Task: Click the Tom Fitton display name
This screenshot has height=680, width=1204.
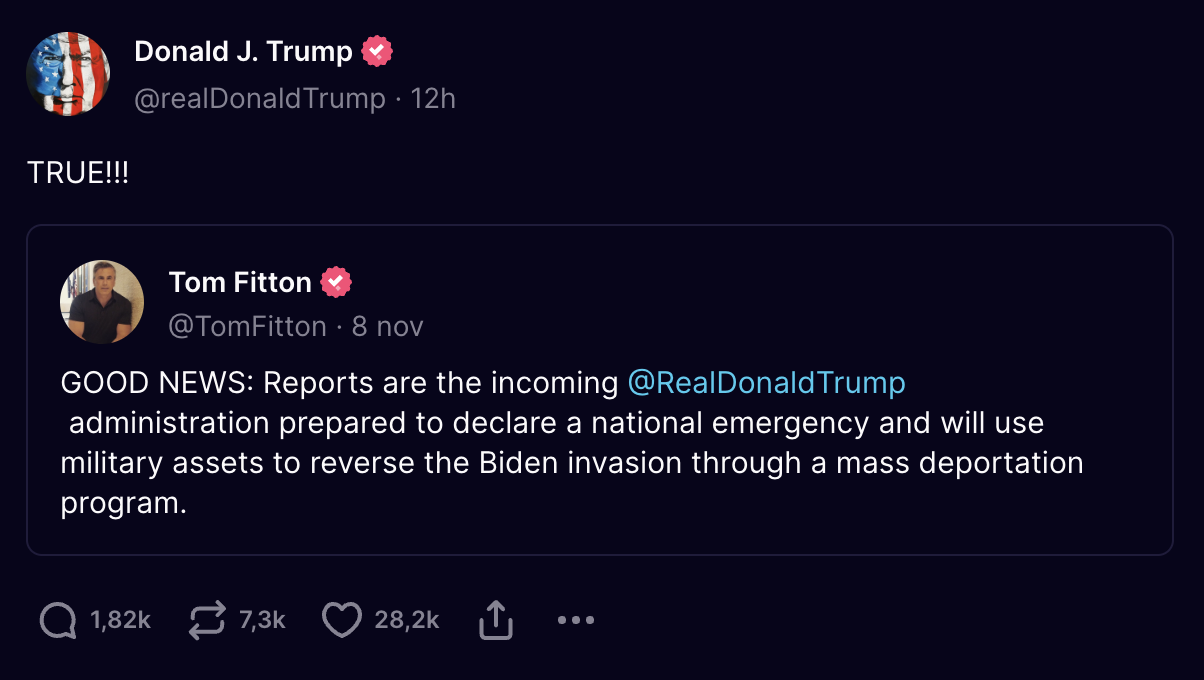Action: [x=240, y=283]
